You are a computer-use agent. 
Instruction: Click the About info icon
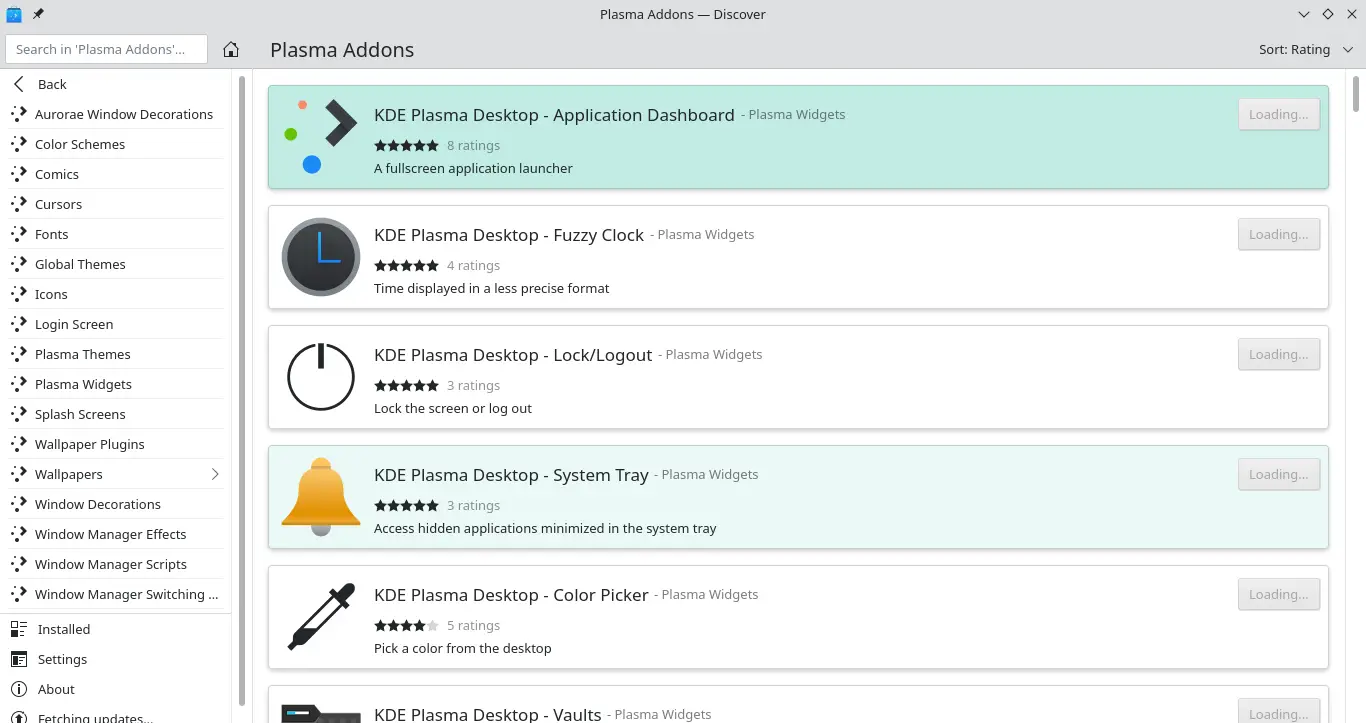(19, 689)
